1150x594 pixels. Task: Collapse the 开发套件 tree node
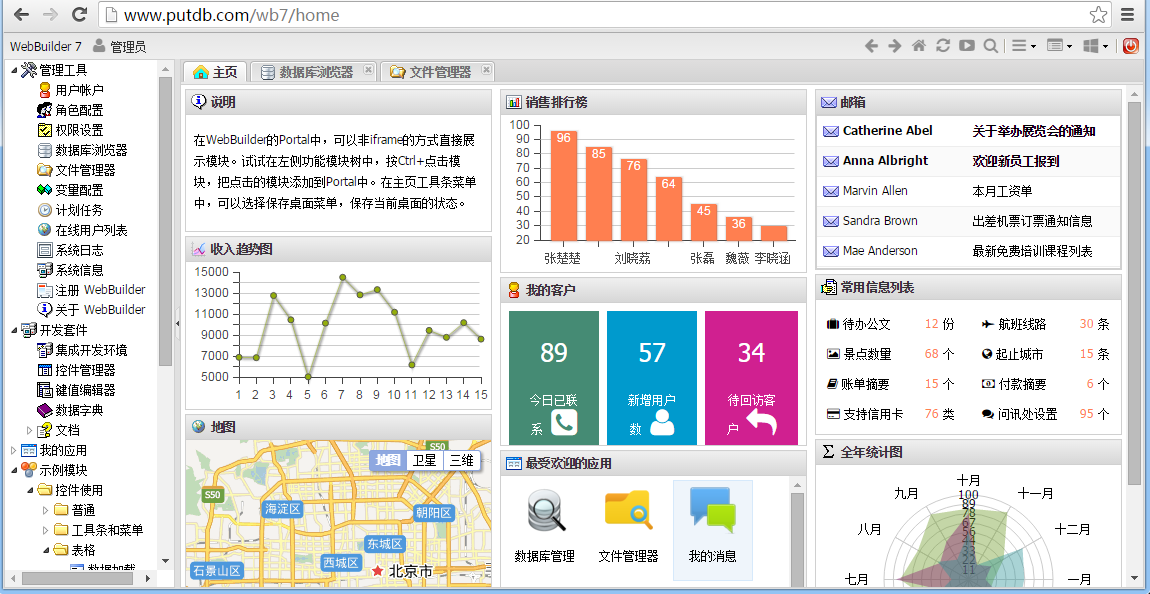14,330
